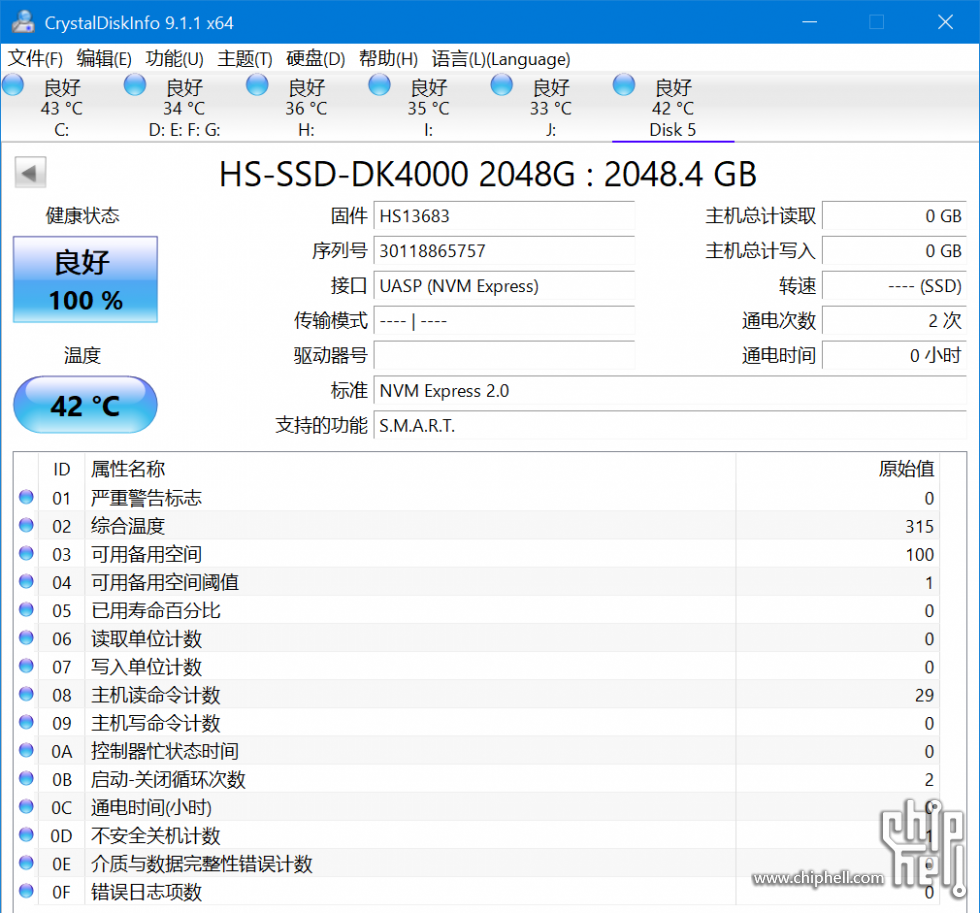Viewport: 980px width, 913px height.
Task: Click the 温度 label above the temperature
Action: click(x=82, y=356)
